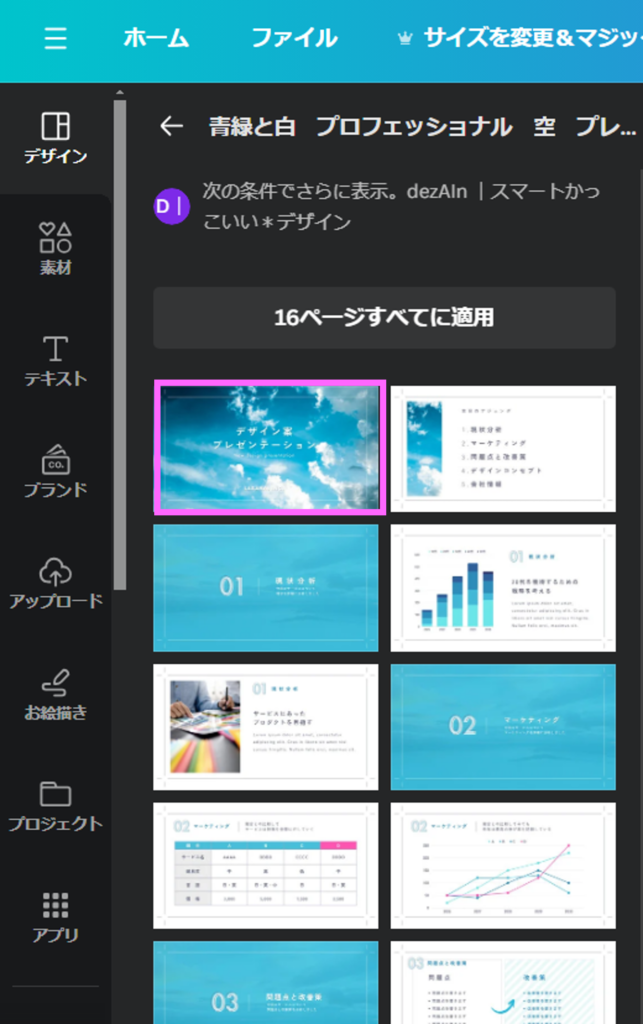Open the ファイル menu
Screen dimensions: 643x1024
(x=294, y=39)
